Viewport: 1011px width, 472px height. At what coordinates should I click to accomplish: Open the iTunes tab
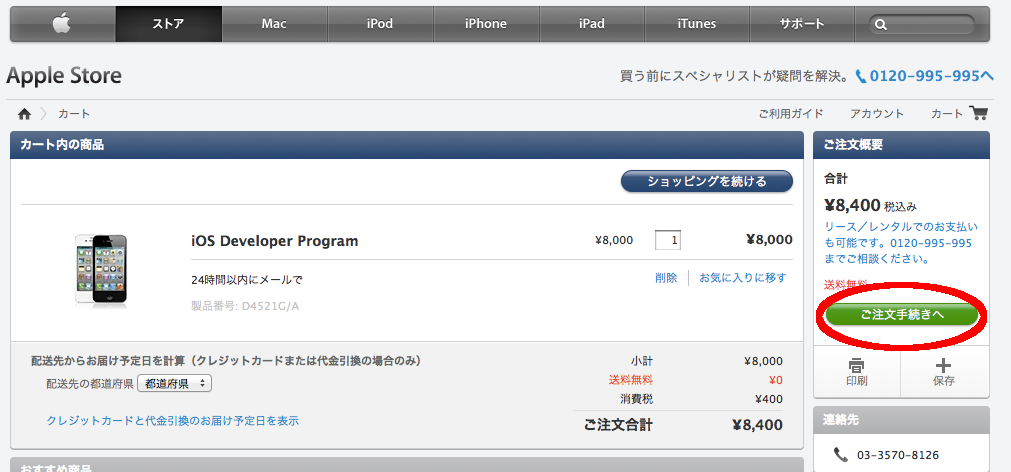point(696,24)
